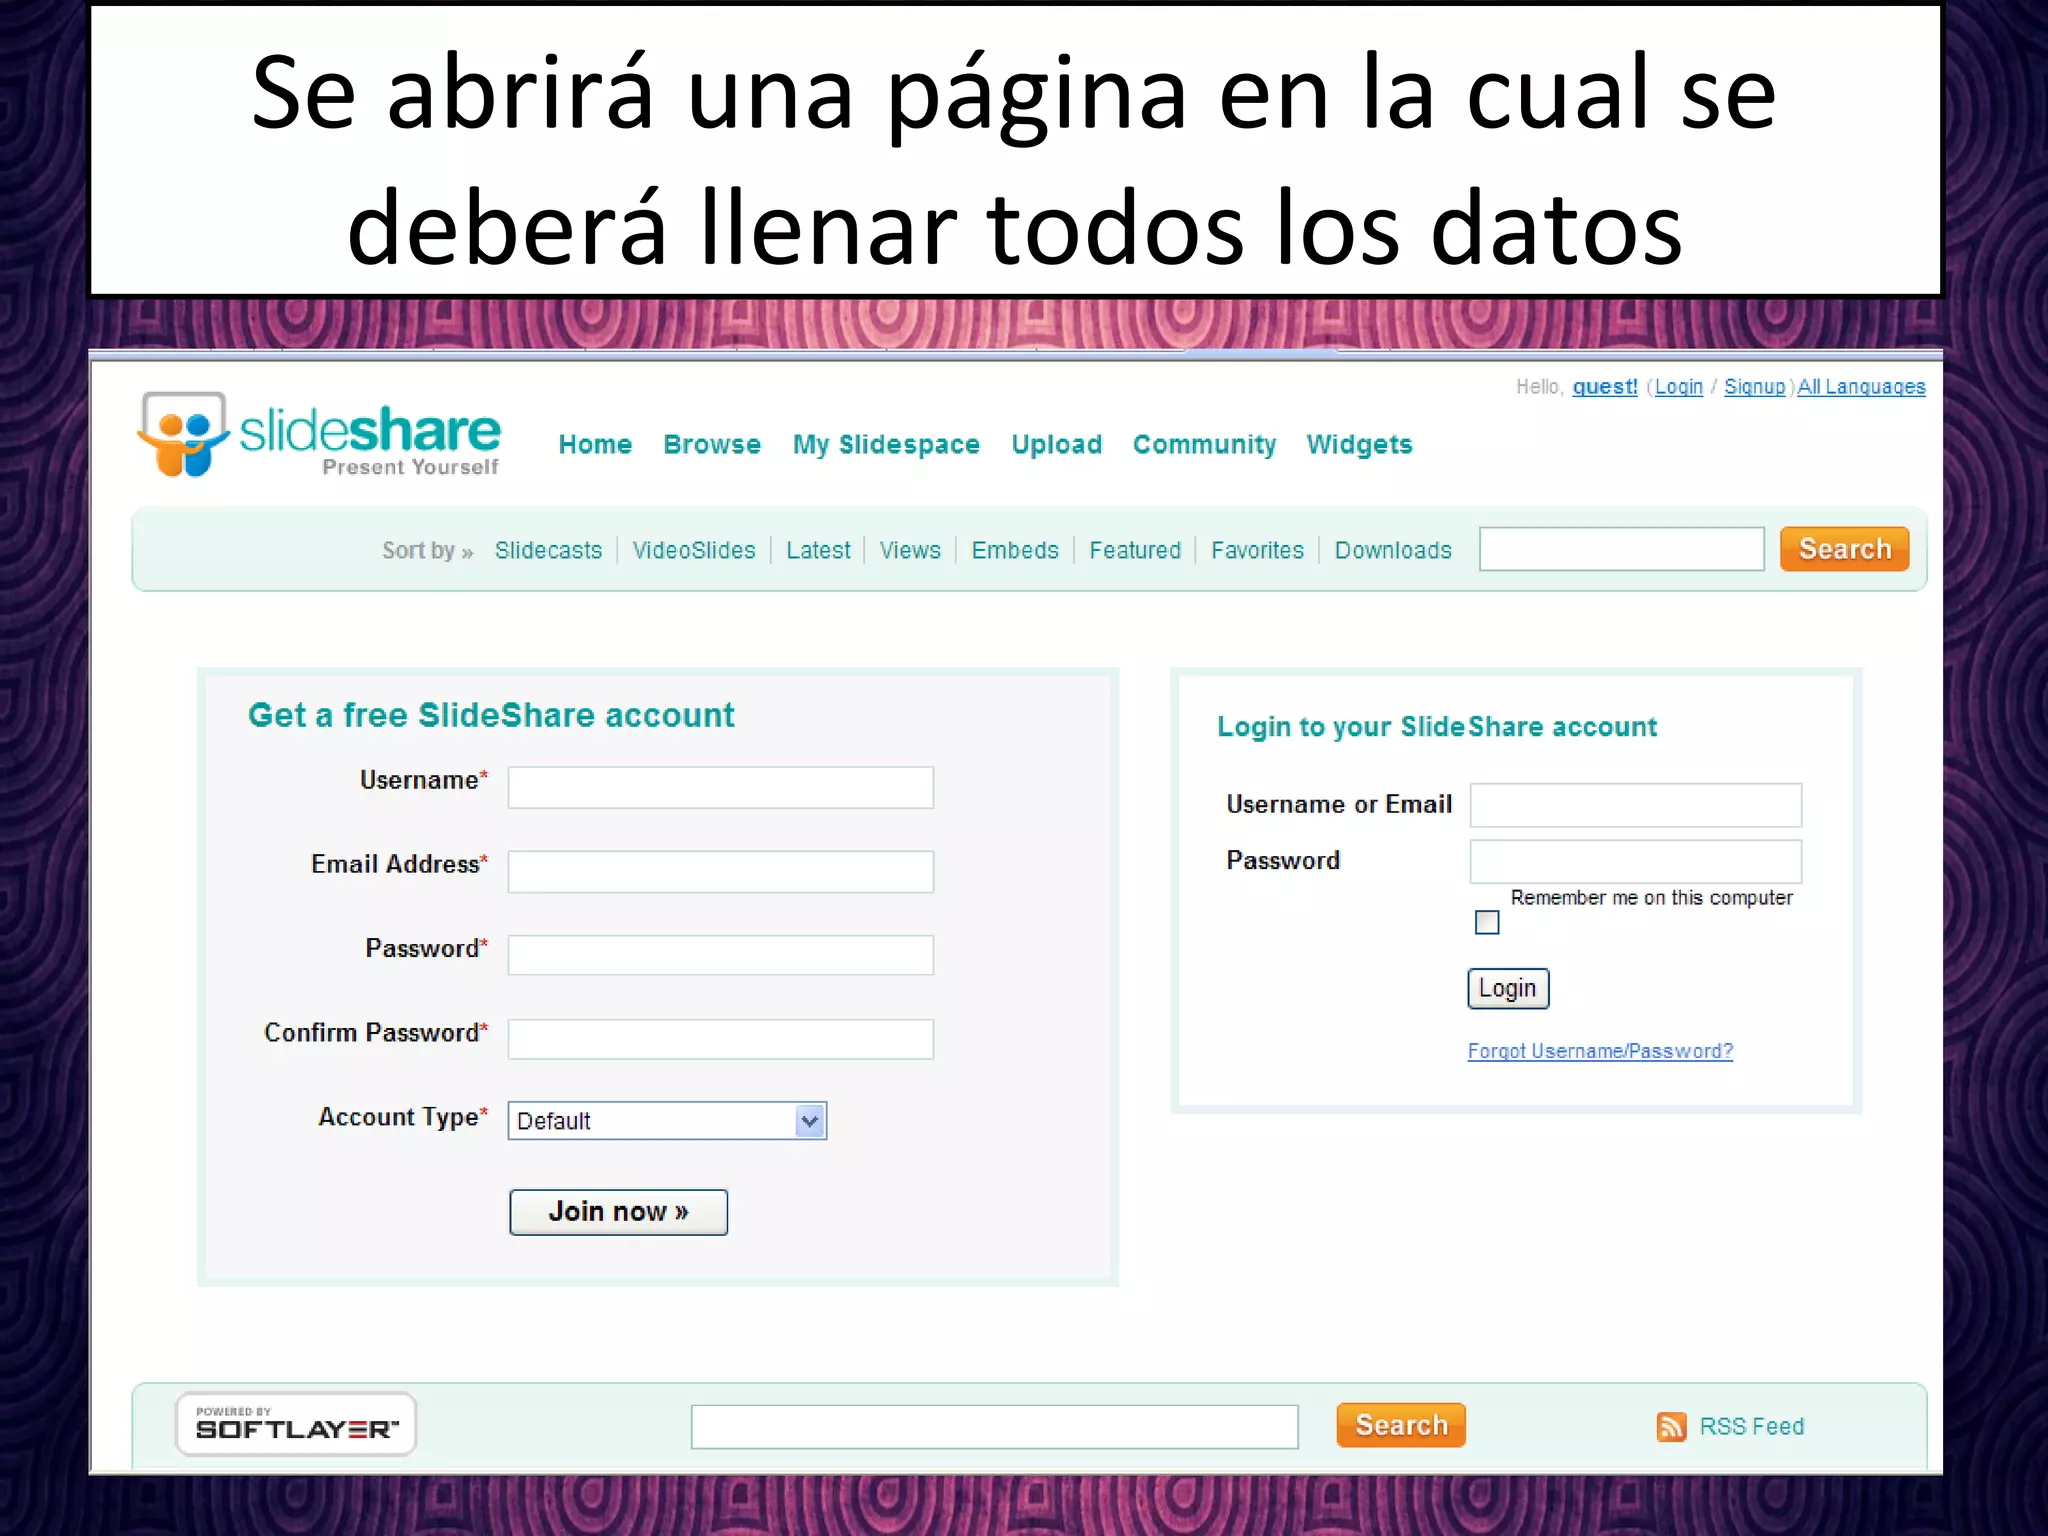Click the Signup link in header
The image size is (2048, 1536).
1754,387
